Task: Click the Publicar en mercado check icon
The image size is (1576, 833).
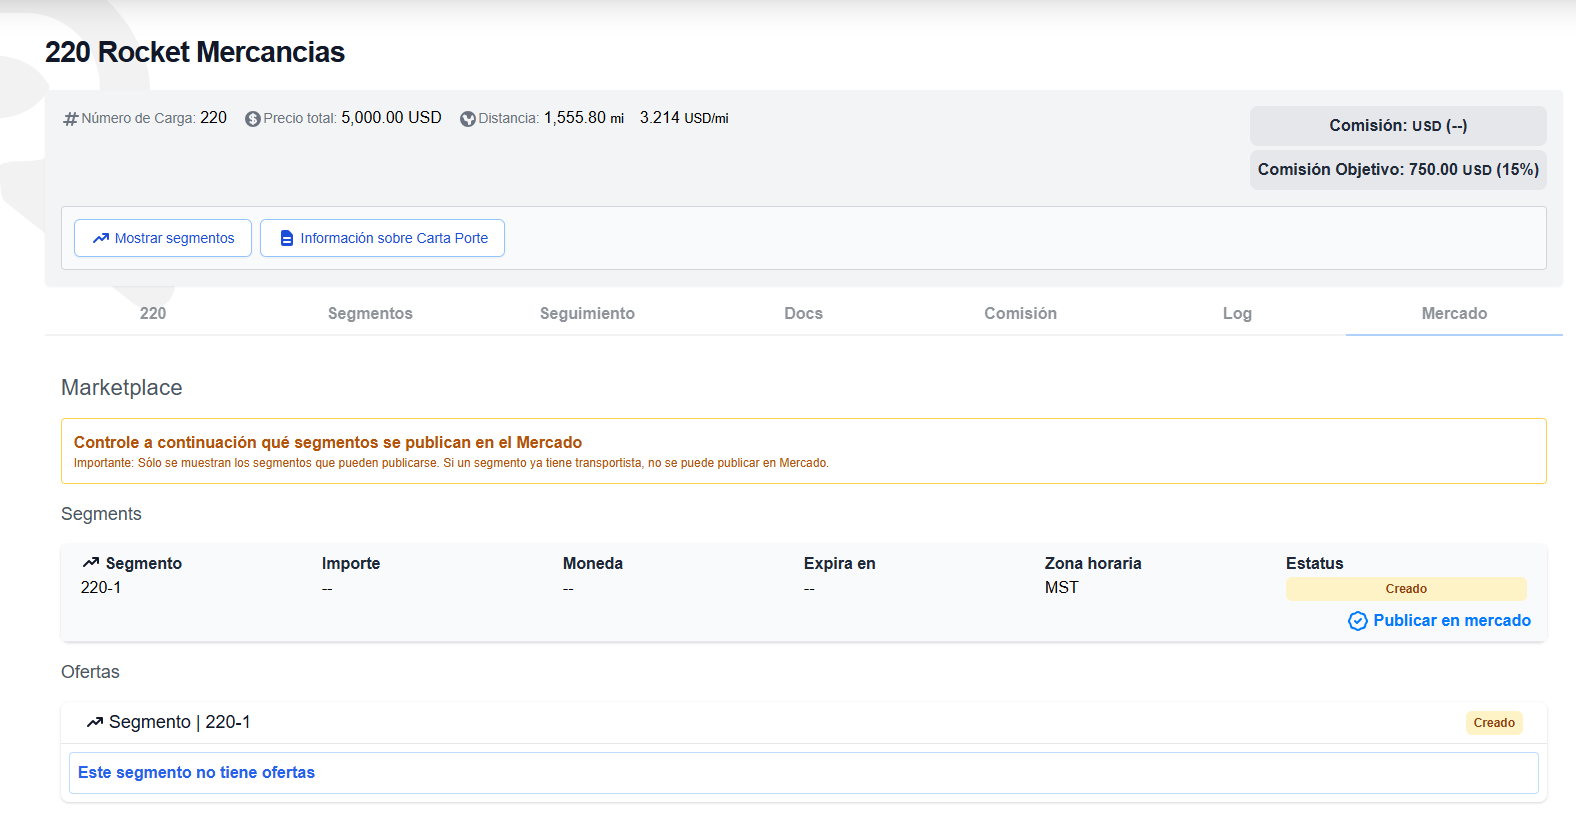Action: [1357, 621]
